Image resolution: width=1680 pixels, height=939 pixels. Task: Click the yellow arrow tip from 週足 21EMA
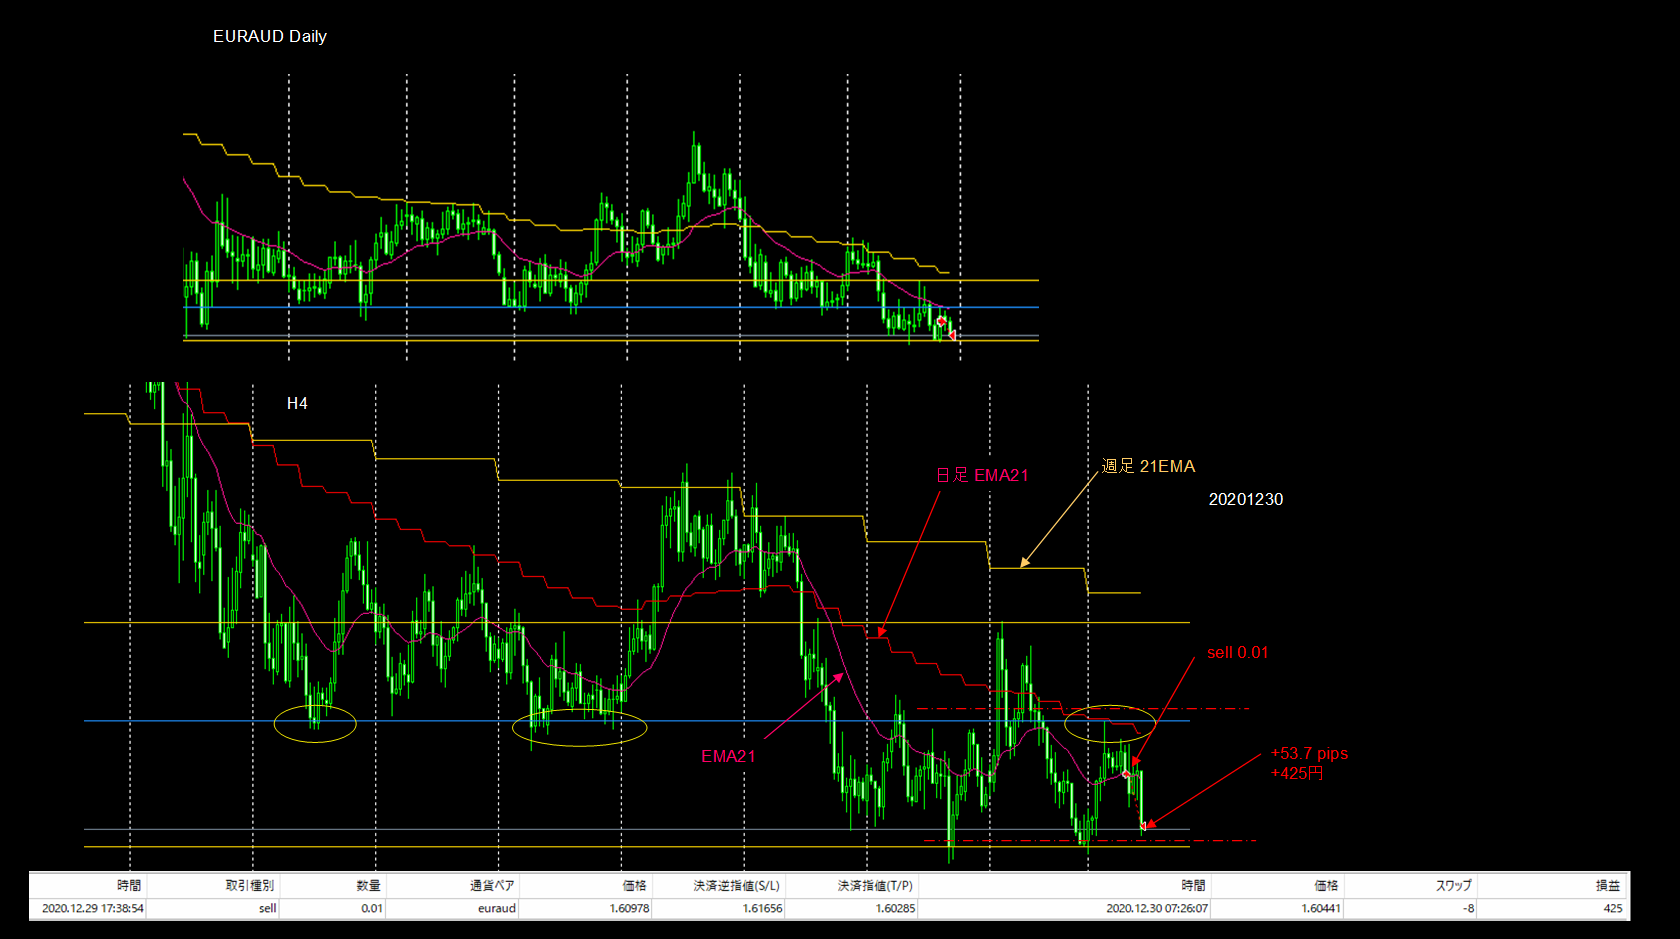tap(1022, 566)
